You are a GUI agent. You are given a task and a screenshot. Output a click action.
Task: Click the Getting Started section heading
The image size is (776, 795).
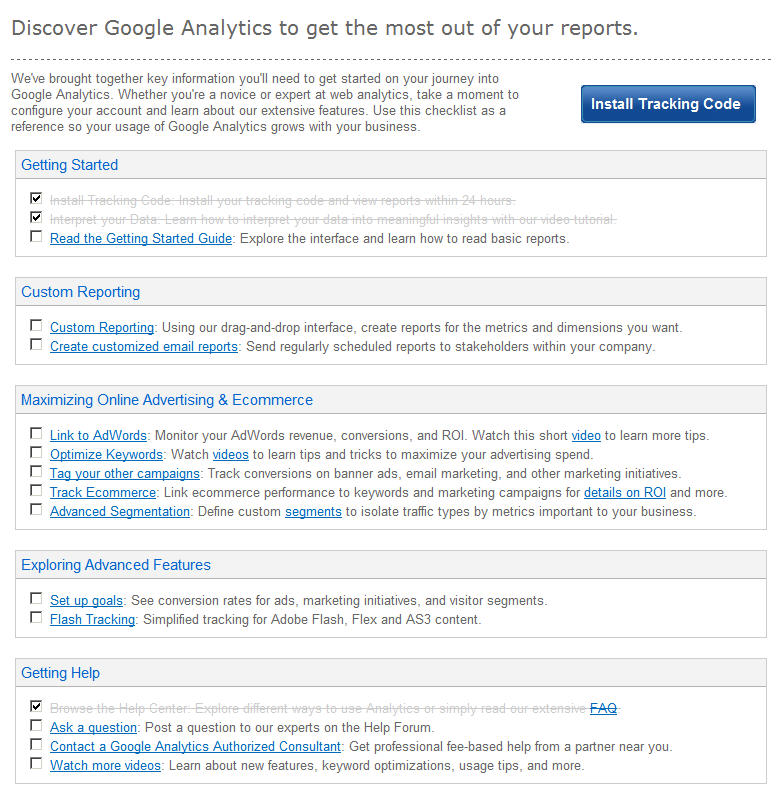click(69, 165)
